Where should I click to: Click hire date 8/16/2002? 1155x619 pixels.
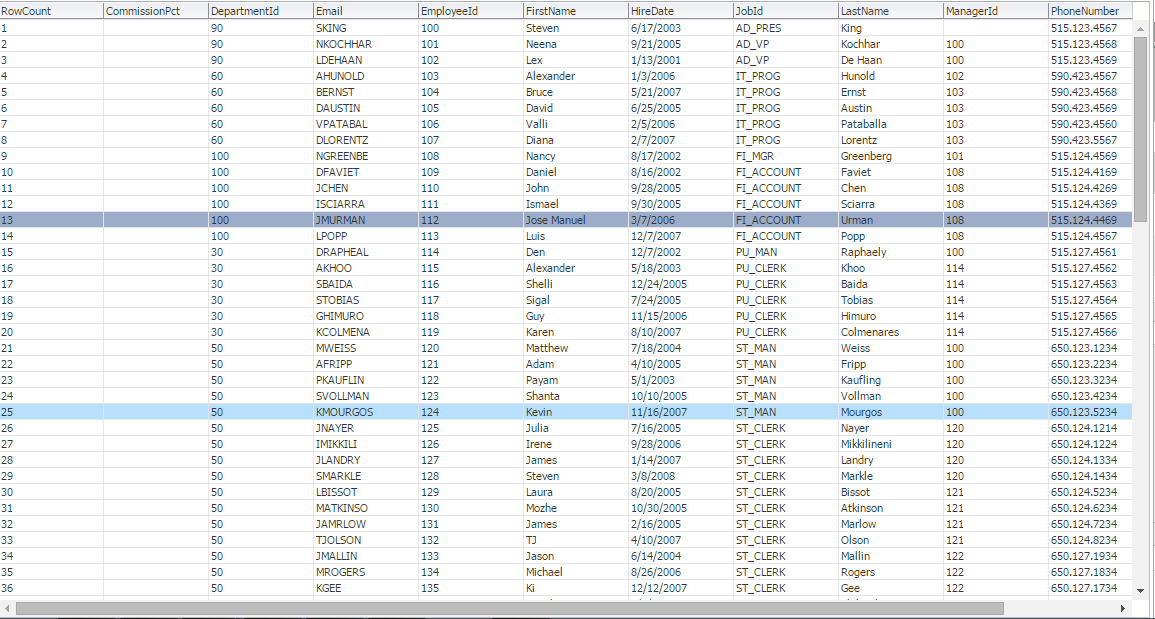click(681, 172)
